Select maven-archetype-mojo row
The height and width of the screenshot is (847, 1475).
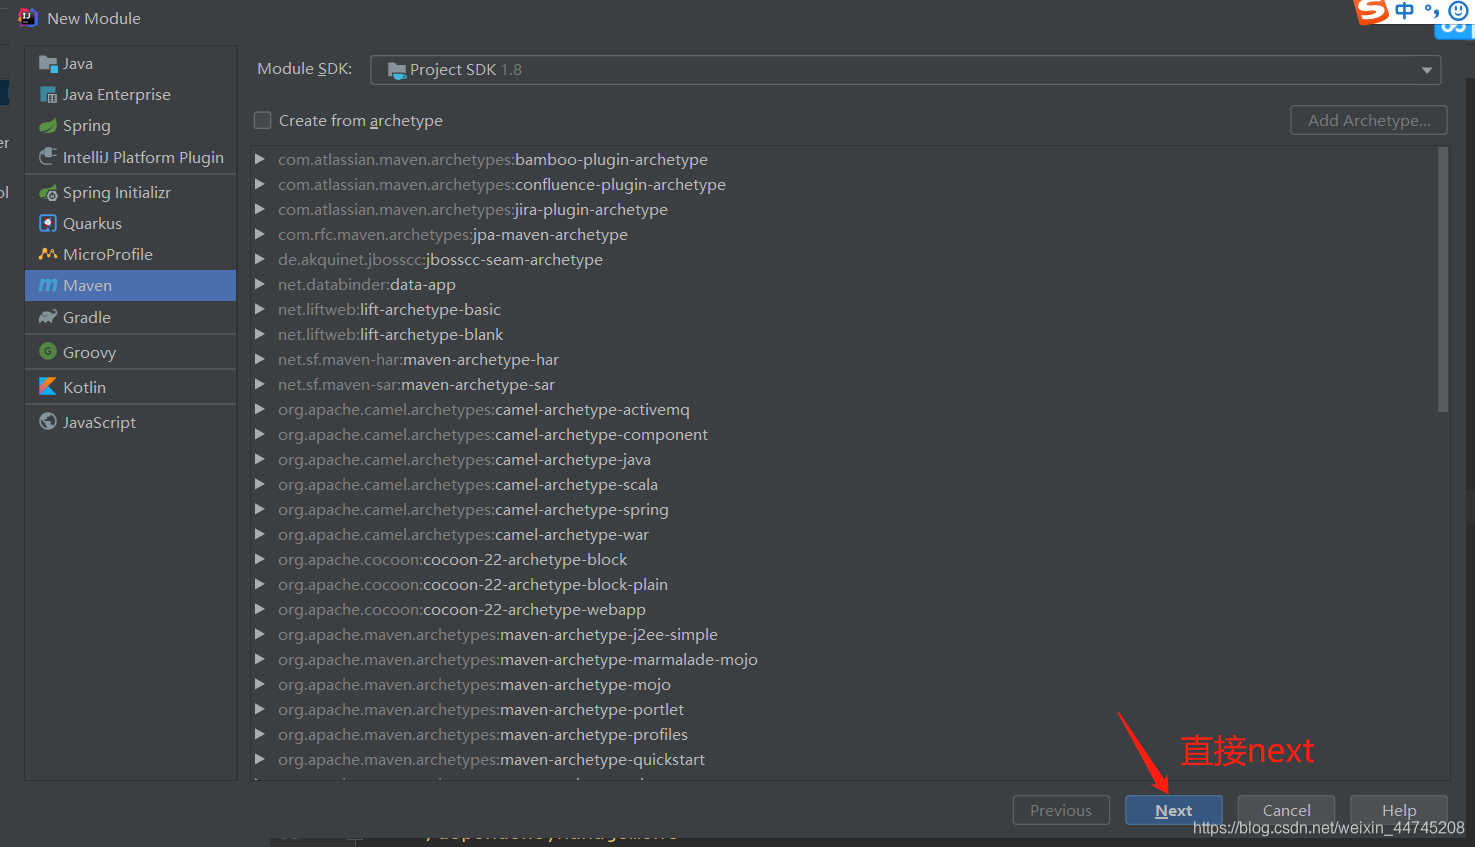tap(845, 684)
